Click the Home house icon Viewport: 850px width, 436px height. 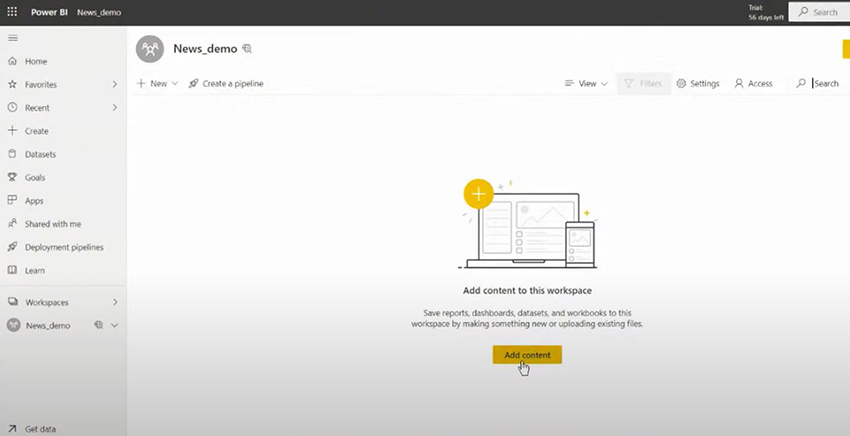pos(12,61)
